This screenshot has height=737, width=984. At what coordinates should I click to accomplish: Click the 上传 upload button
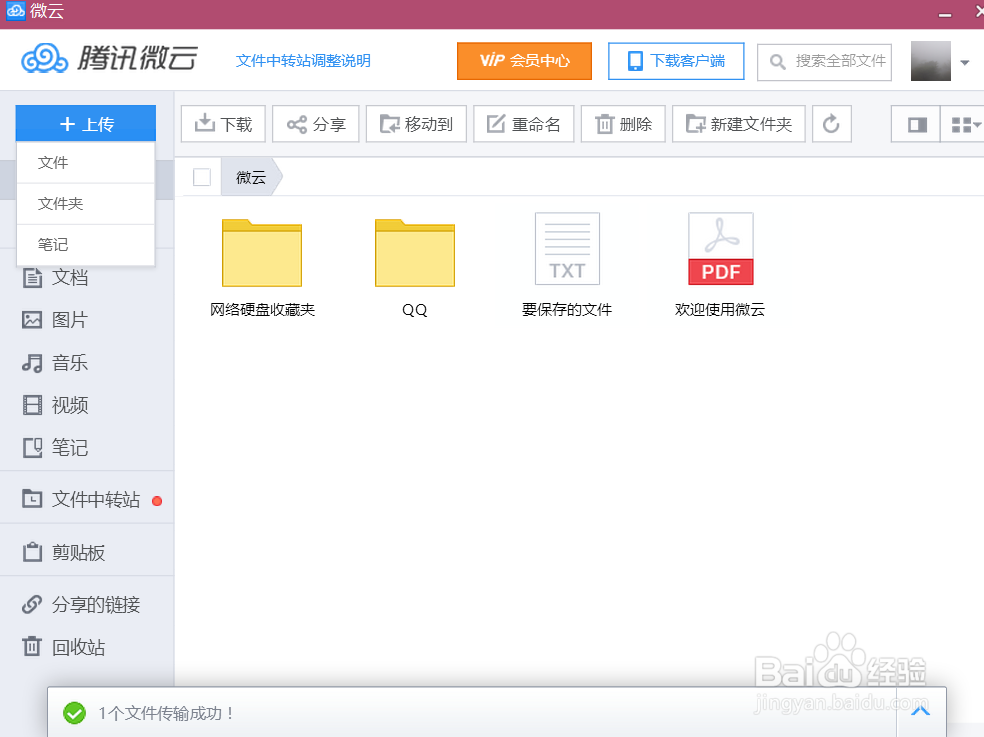[x=86, y=124]
